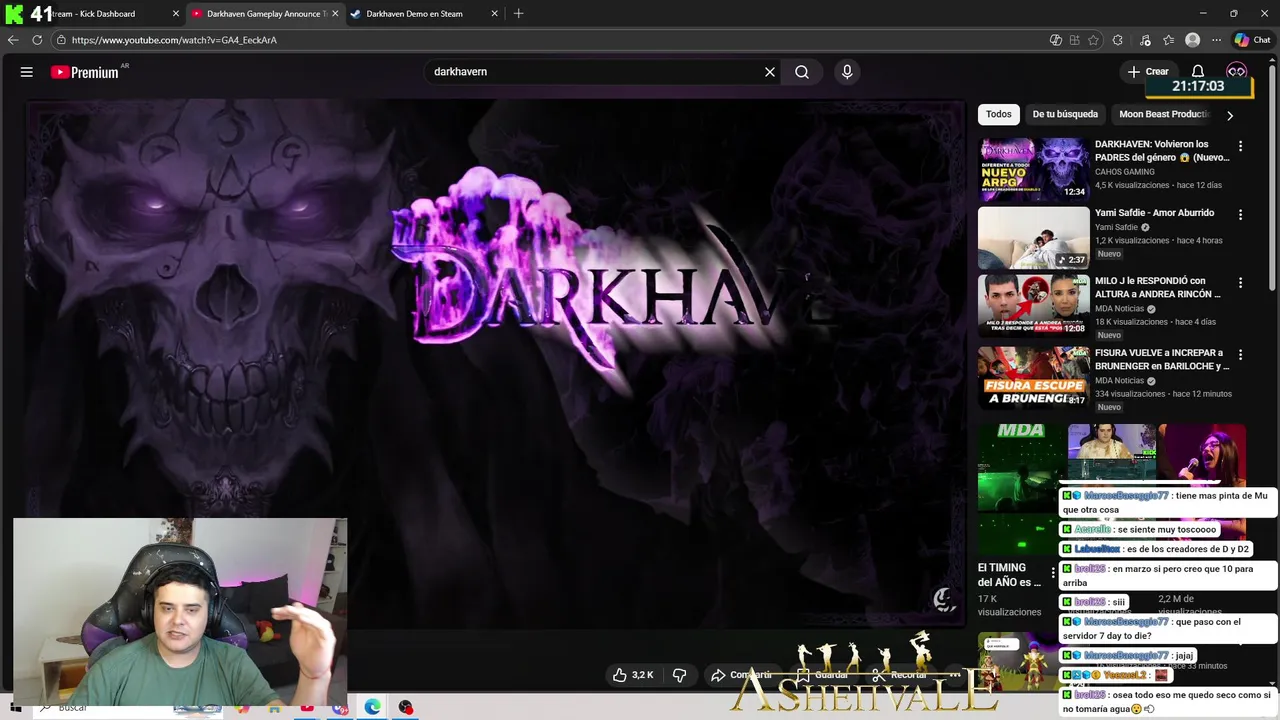Screen dimensions: 1280x720
Task: Clear the search box with the X
Action: (770, 72)
